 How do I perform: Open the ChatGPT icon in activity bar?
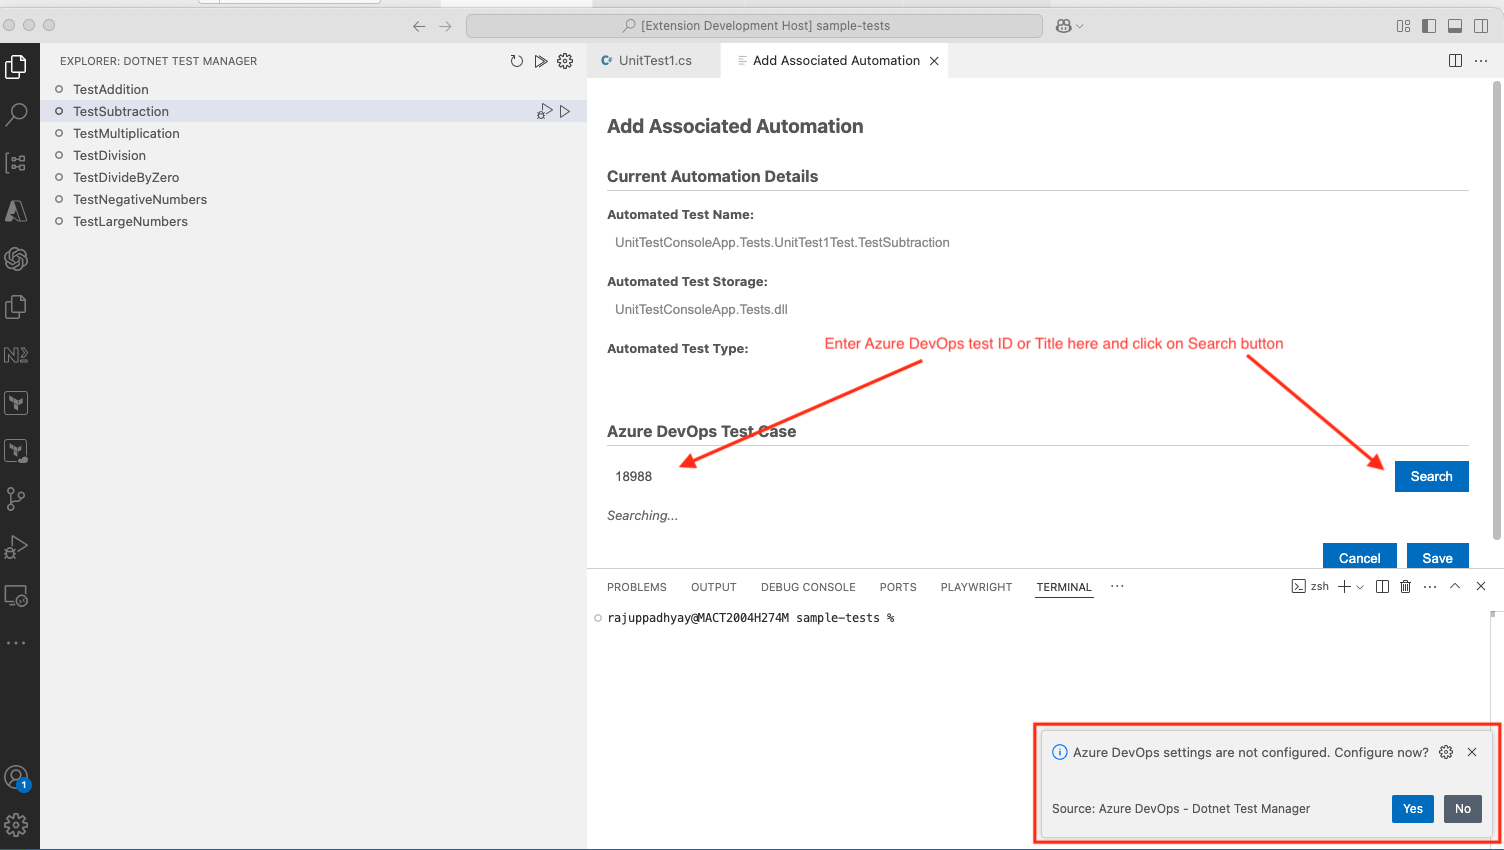coord(16,259)
